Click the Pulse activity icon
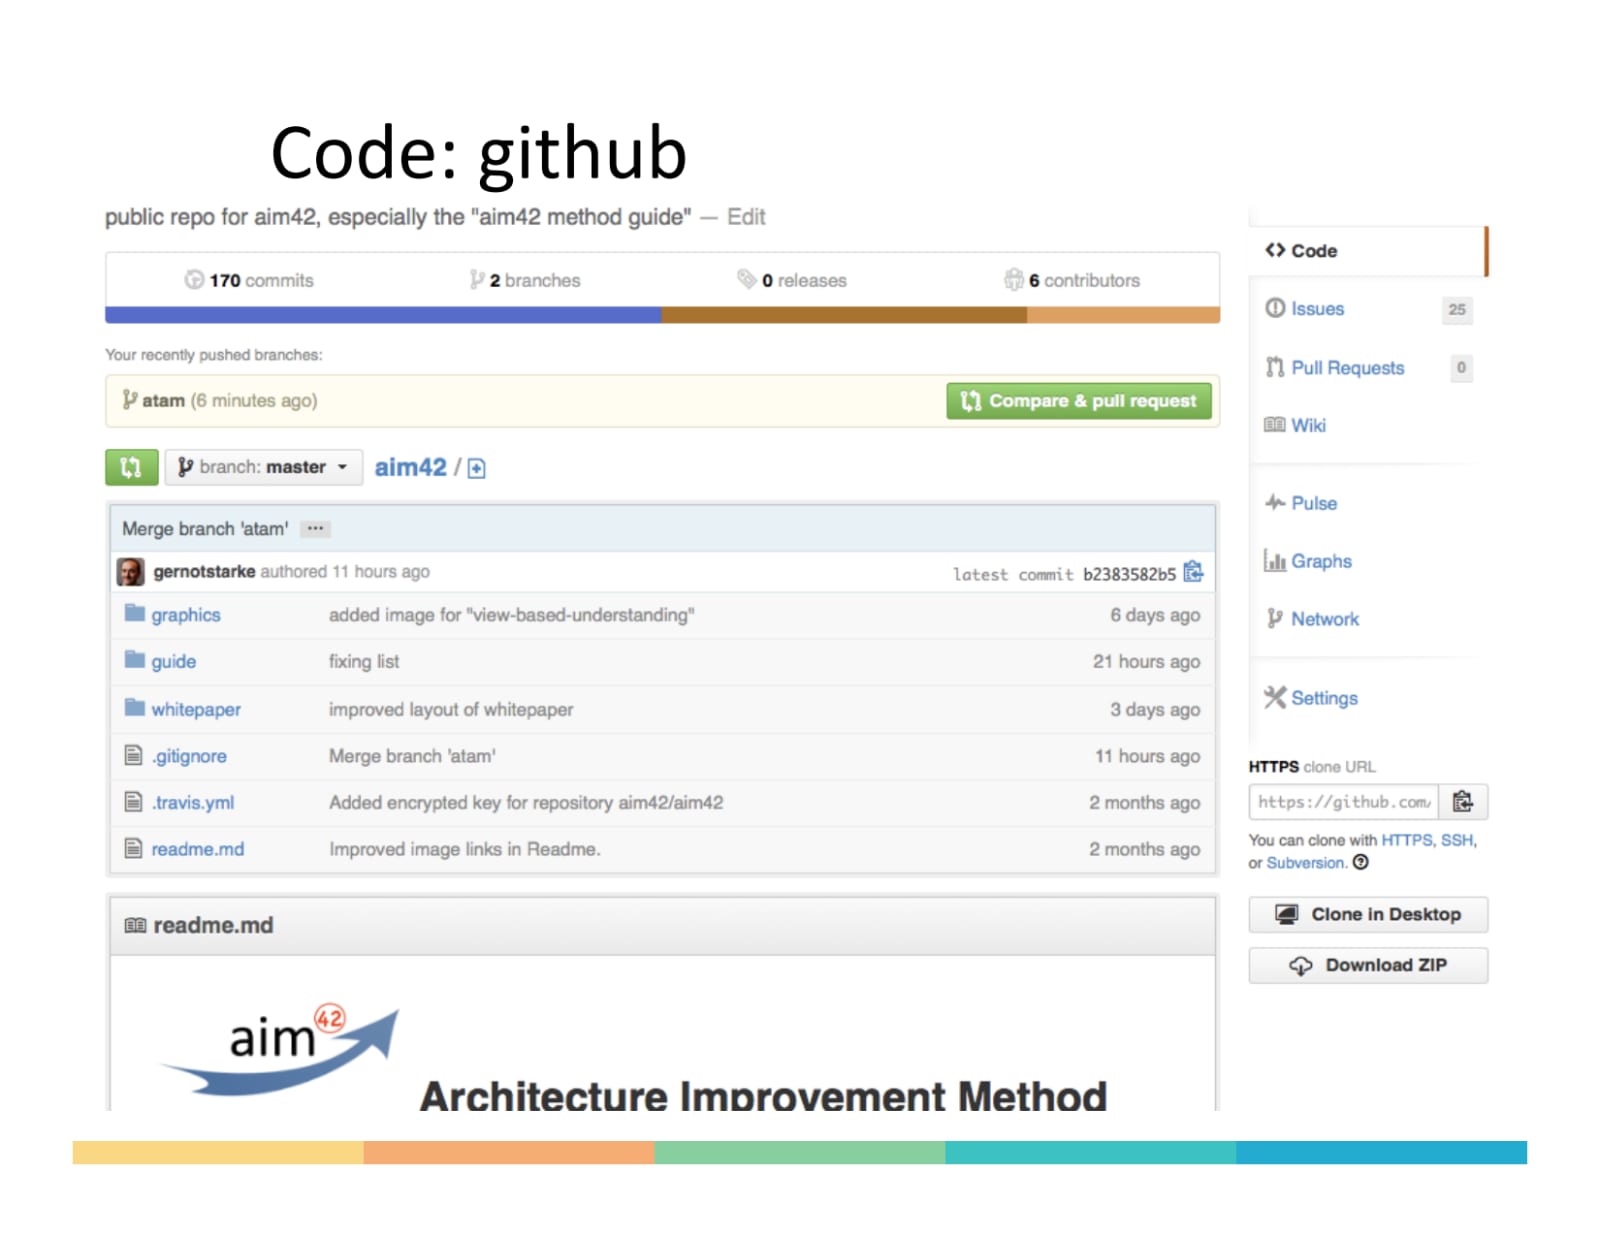This screenshot has height=1236, width=1600. (1275, 502)
